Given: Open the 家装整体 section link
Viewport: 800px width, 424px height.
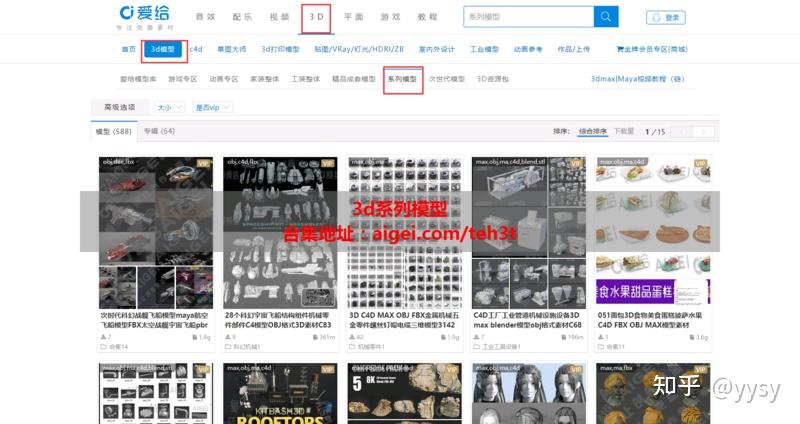Looking at the screenshot, I should 265,79.
